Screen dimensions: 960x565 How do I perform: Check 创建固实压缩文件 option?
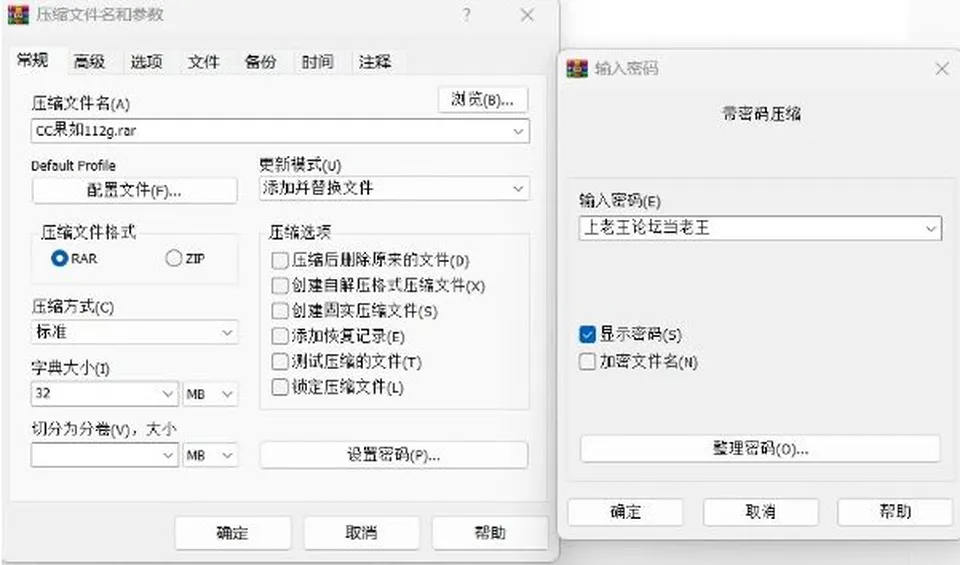[280, 311]
